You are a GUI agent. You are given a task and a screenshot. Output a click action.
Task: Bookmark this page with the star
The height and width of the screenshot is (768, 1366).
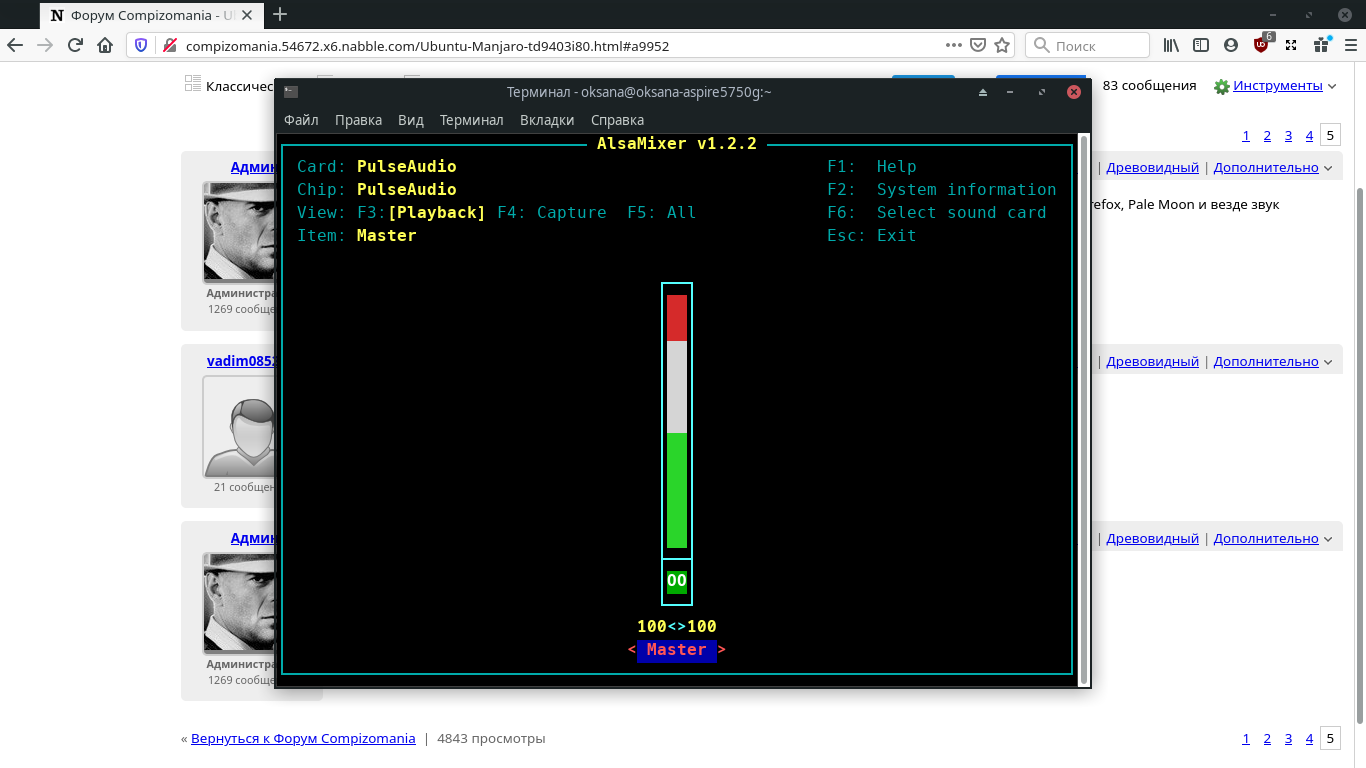pos(1002,45)
